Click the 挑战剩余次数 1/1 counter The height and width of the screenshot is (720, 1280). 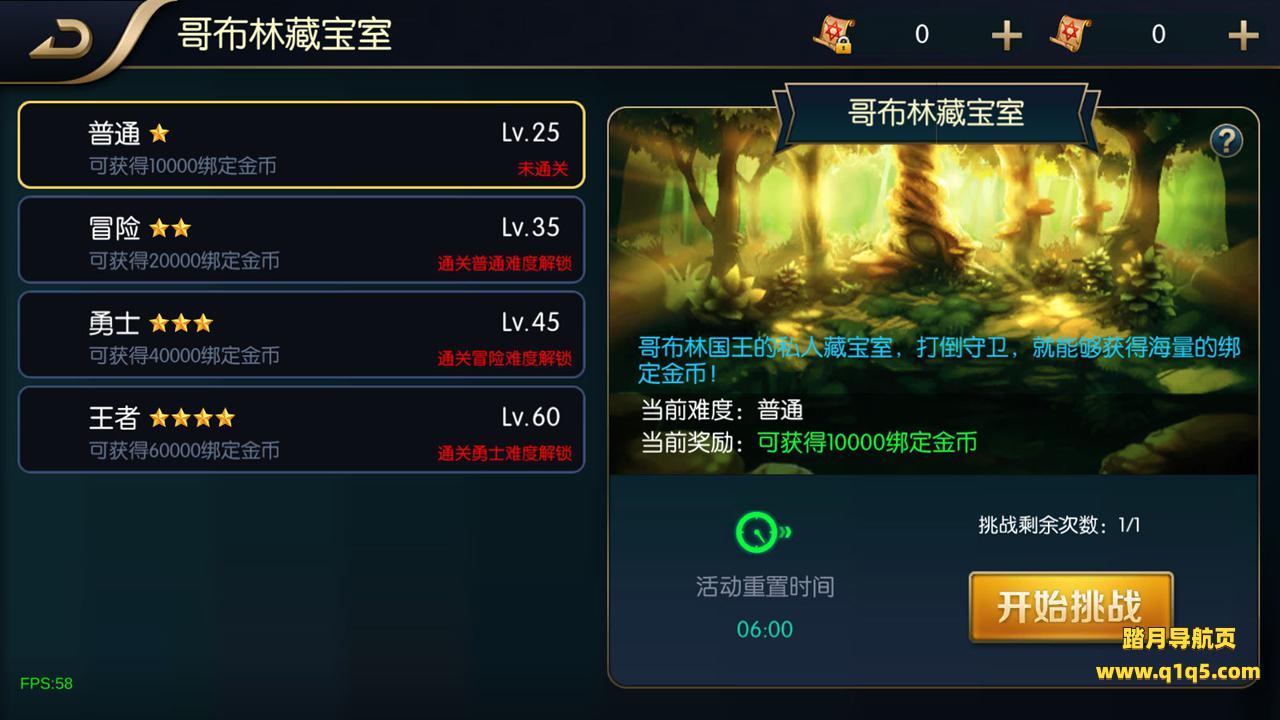(x=1059, y=525)
